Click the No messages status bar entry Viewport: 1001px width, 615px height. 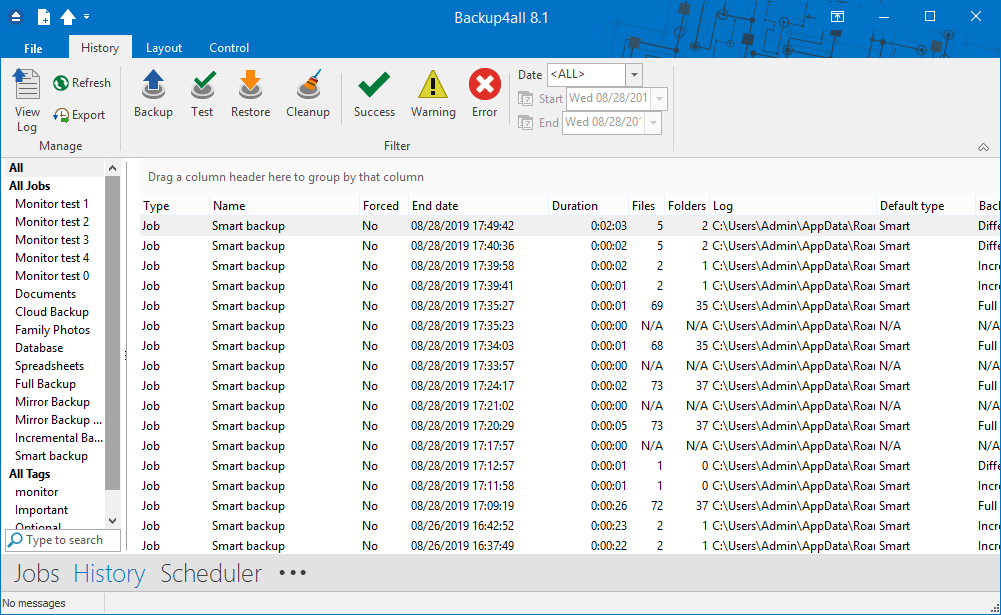point(34,603)
